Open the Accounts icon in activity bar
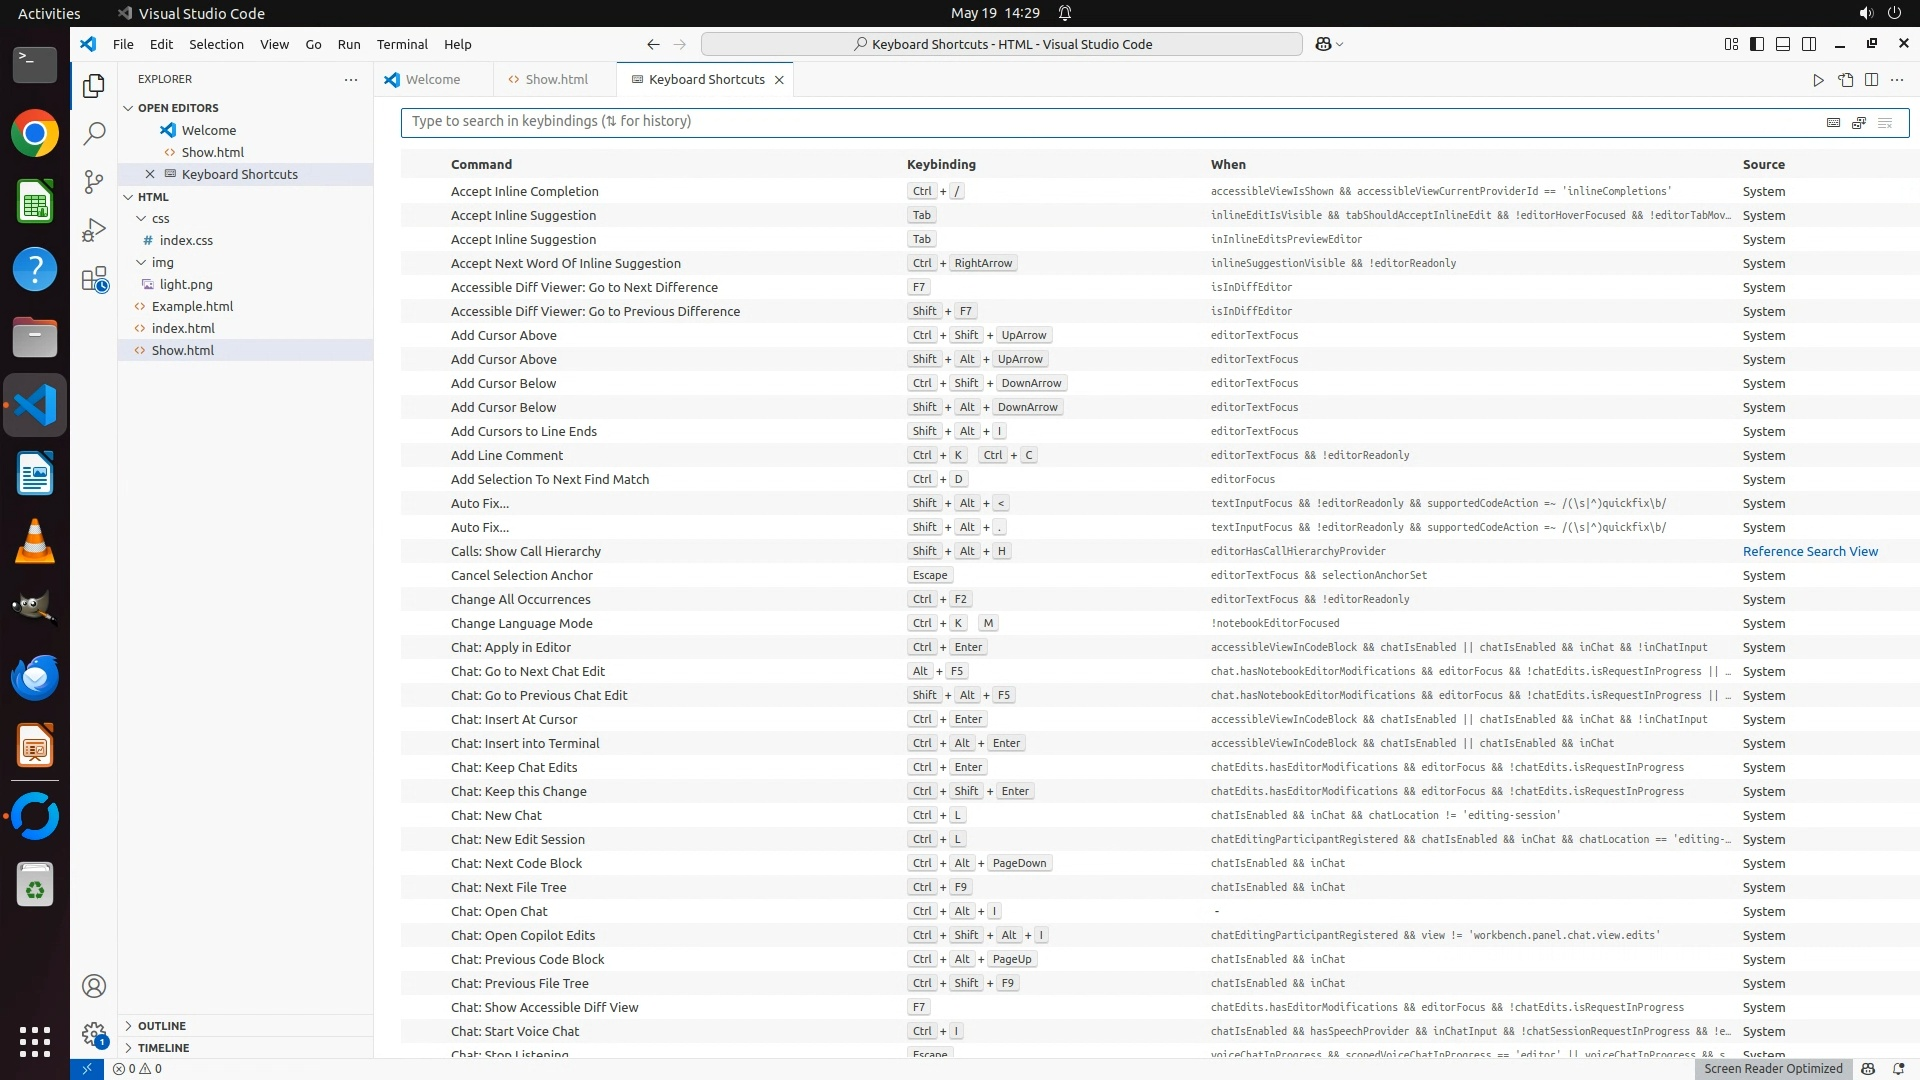This screenshot has width=1920, height=1080. click(x=94, y=986)
